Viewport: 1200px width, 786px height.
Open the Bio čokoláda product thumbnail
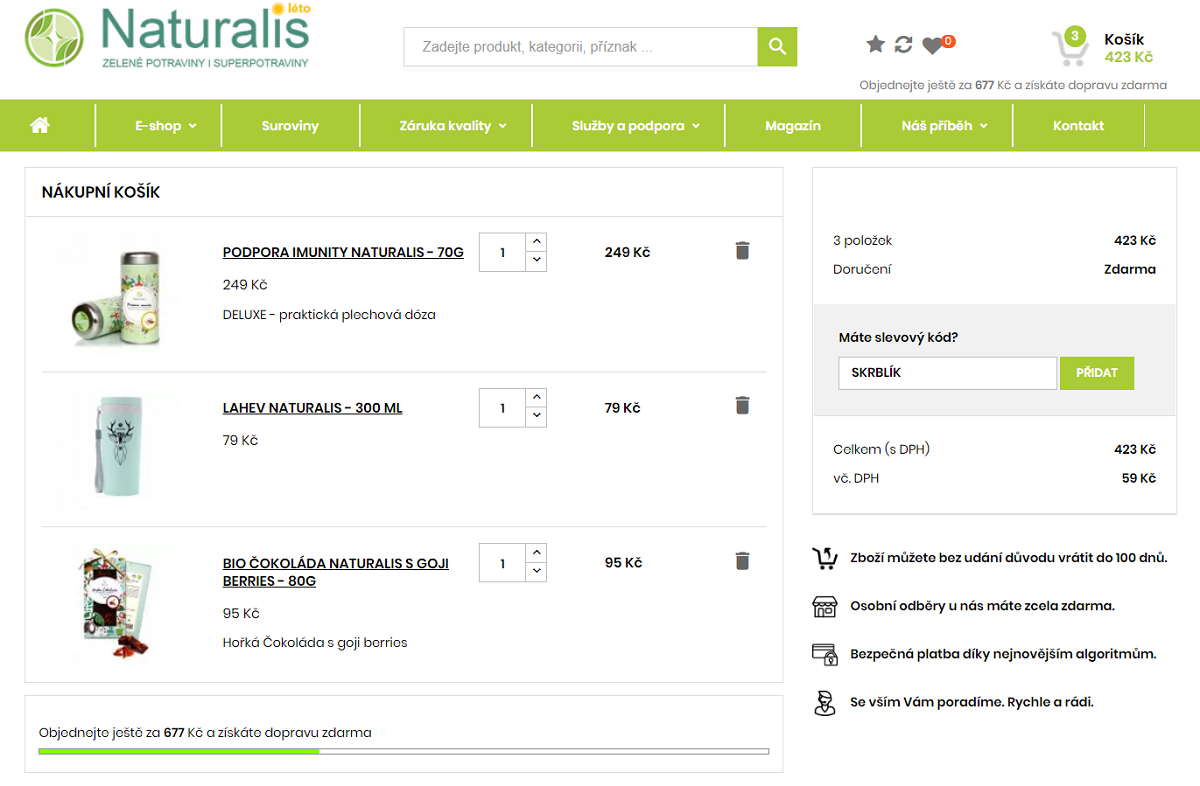pyautogui.click(x=117, y=605)
